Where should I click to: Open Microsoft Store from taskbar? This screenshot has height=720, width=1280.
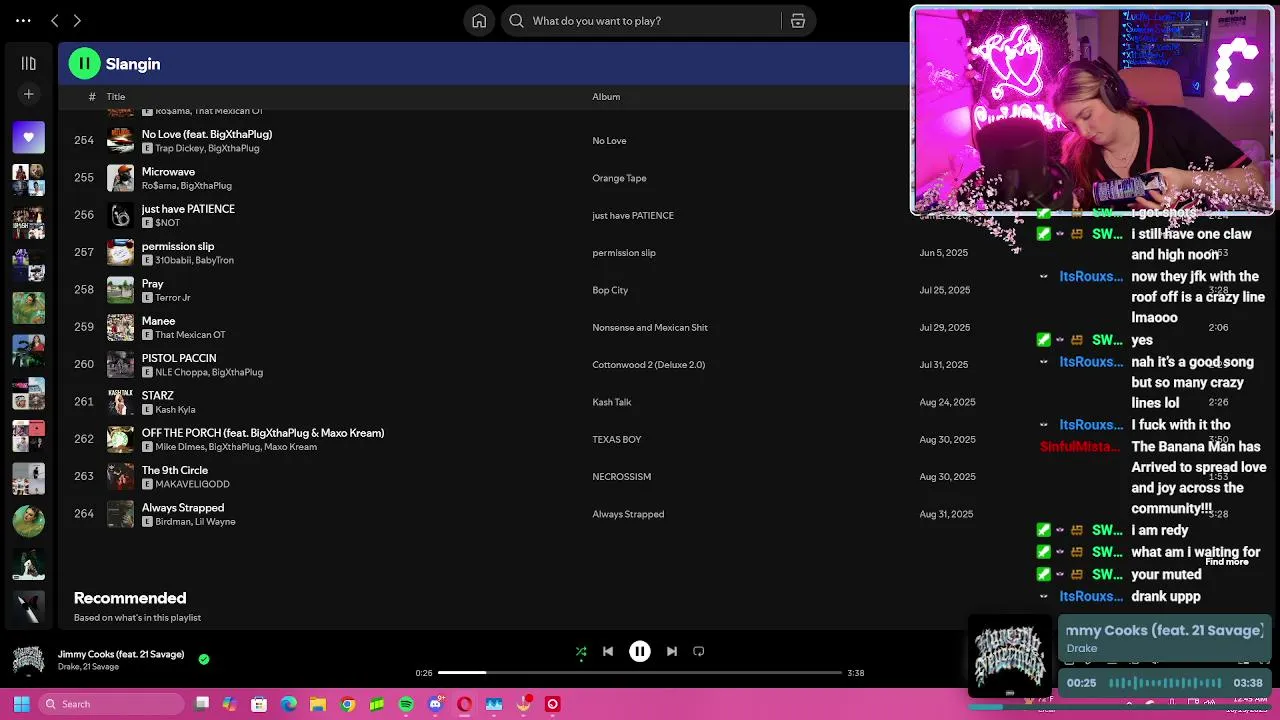pyautogui.click(x=259, y=704)
